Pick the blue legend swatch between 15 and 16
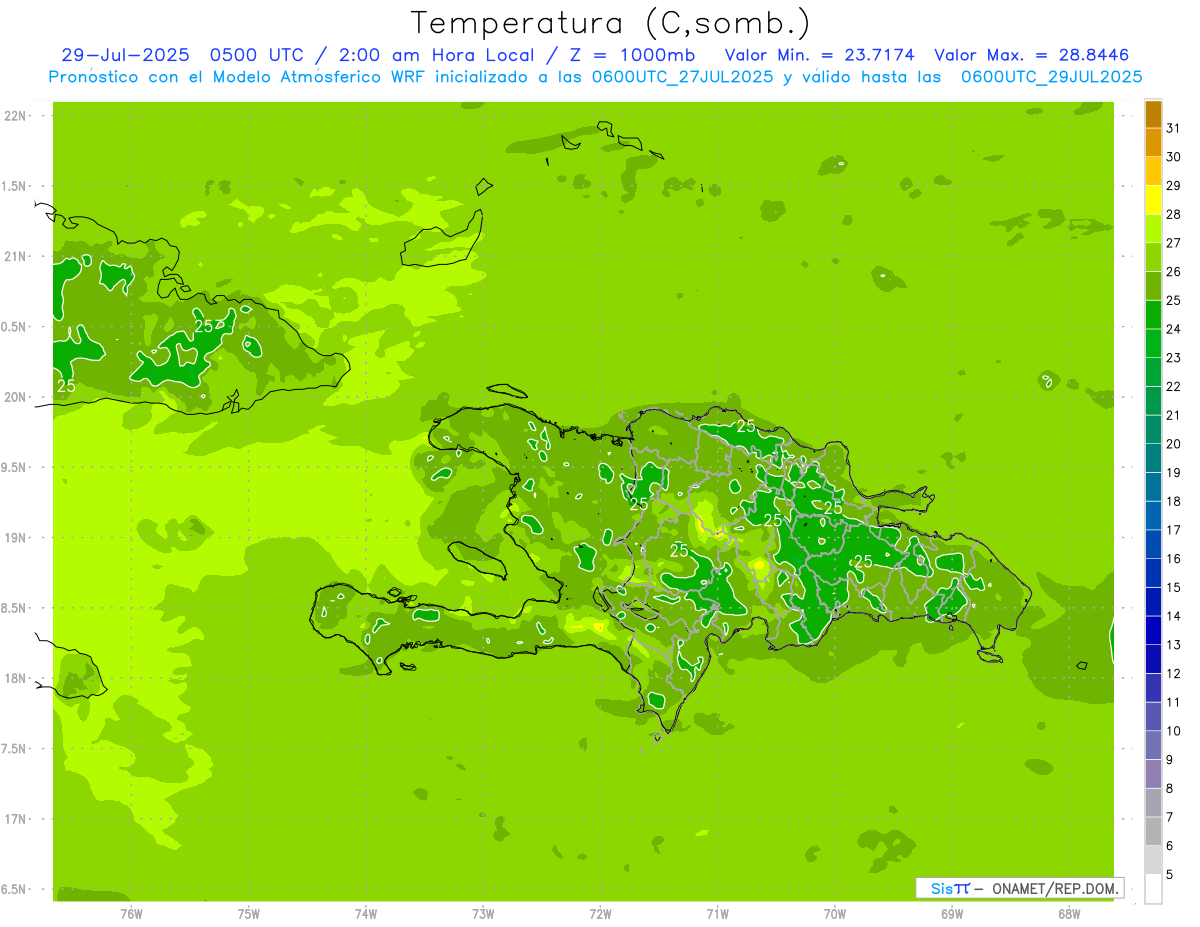 coord(1153,573)
